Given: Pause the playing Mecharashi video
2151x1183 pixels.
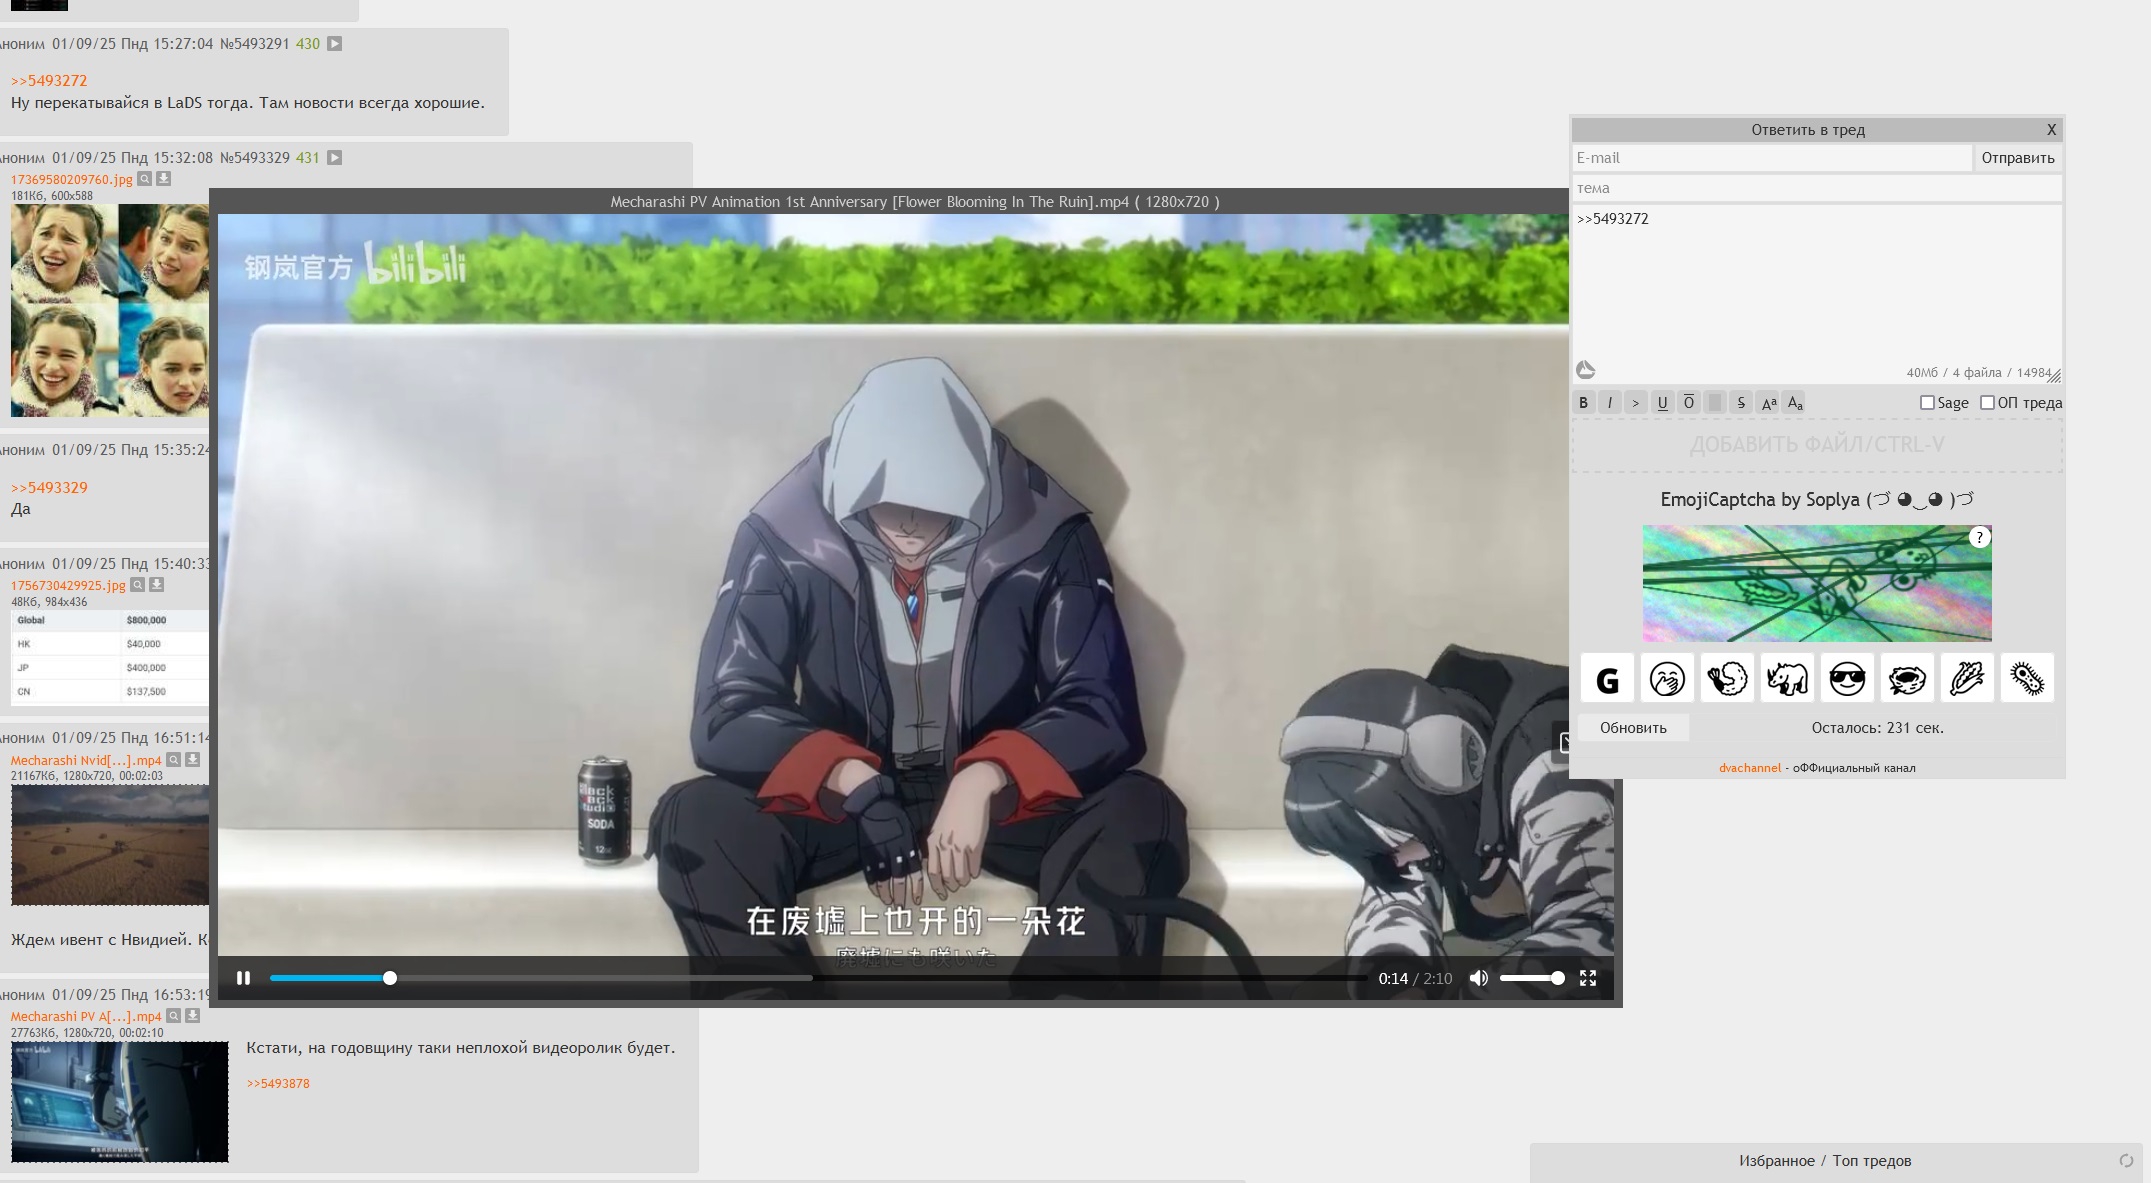Looking at the screenshot, I should (243, 978).
